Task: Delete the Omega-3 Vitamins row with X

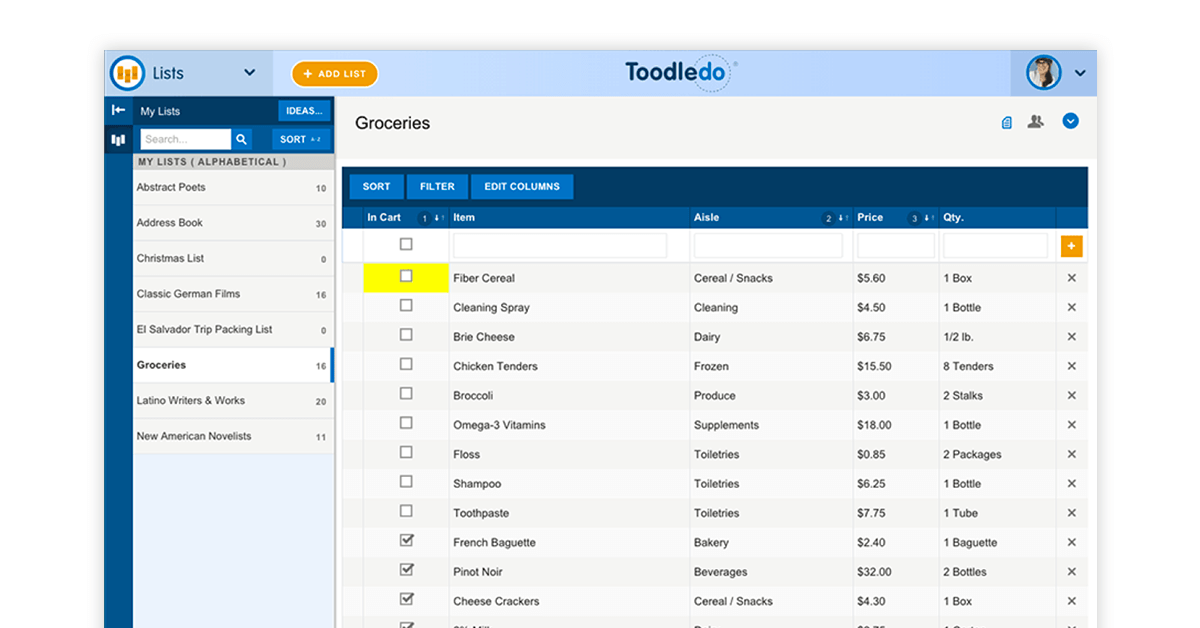Action: tap(1071, 425)
